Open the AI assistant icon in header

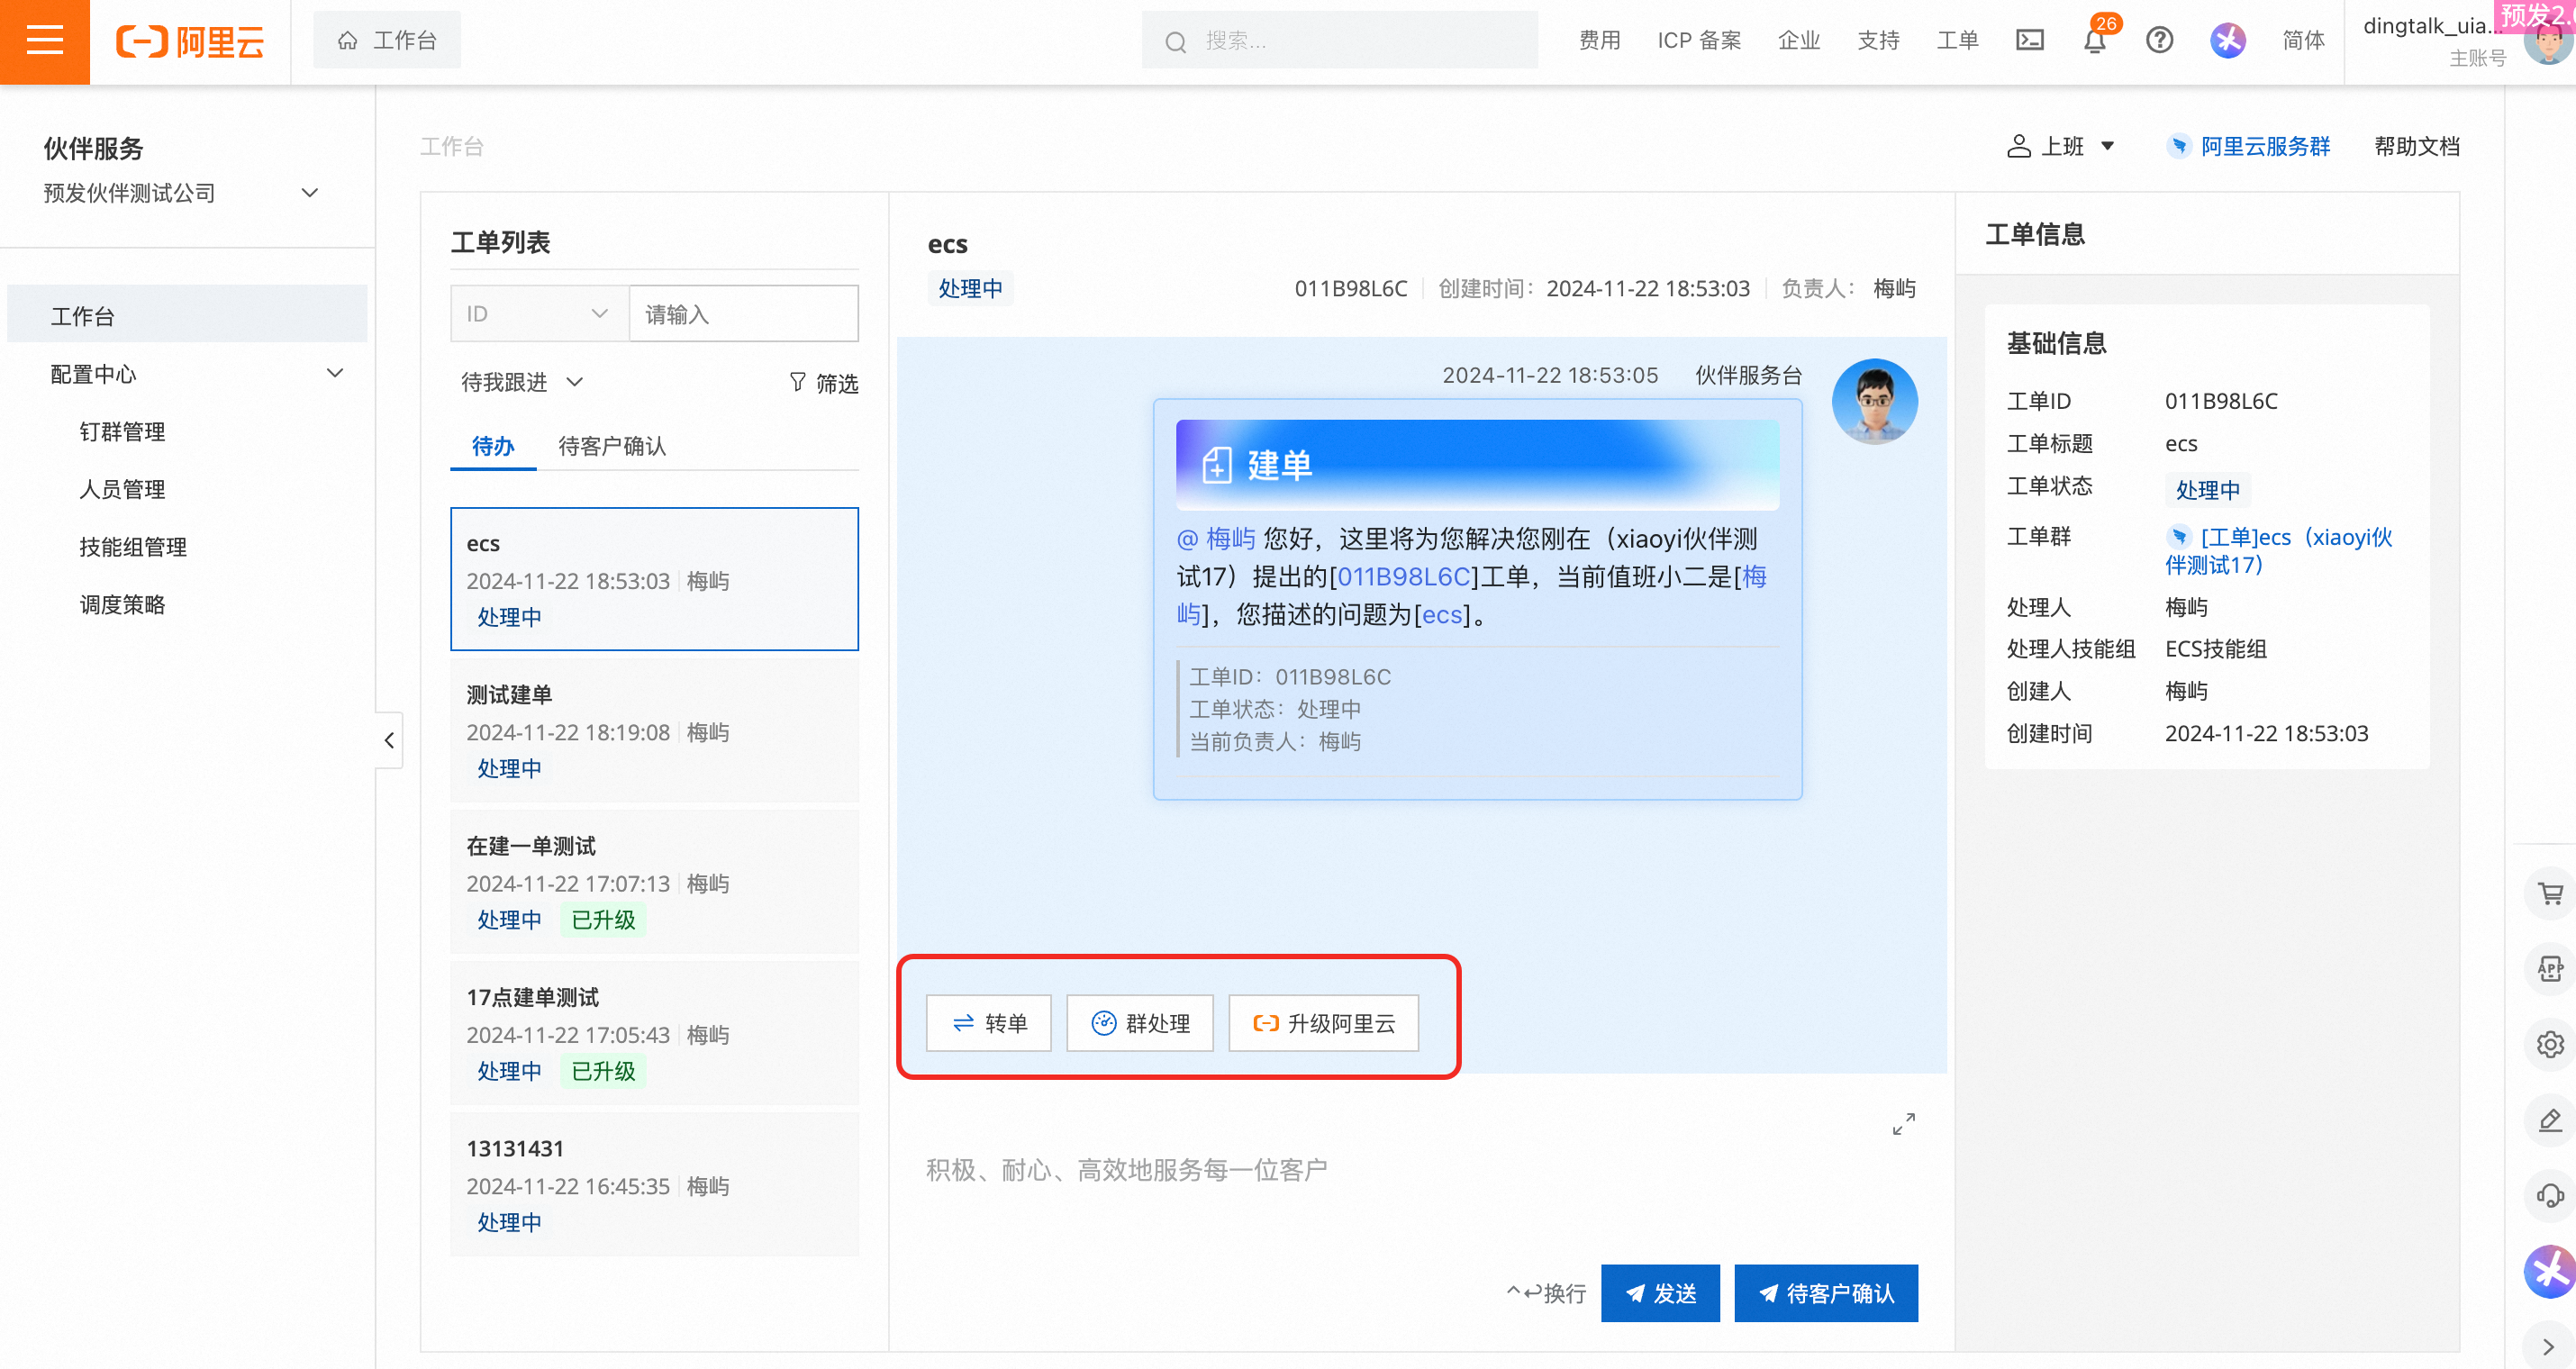(x=2227, y=40)
